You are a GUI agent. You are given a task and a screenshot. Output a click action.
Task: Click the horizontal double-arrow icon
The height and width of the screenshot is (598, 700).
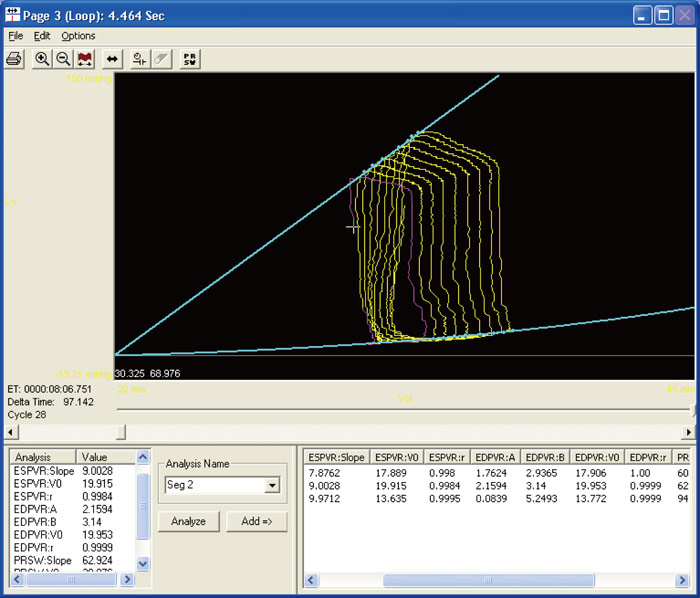coord(112,59)
